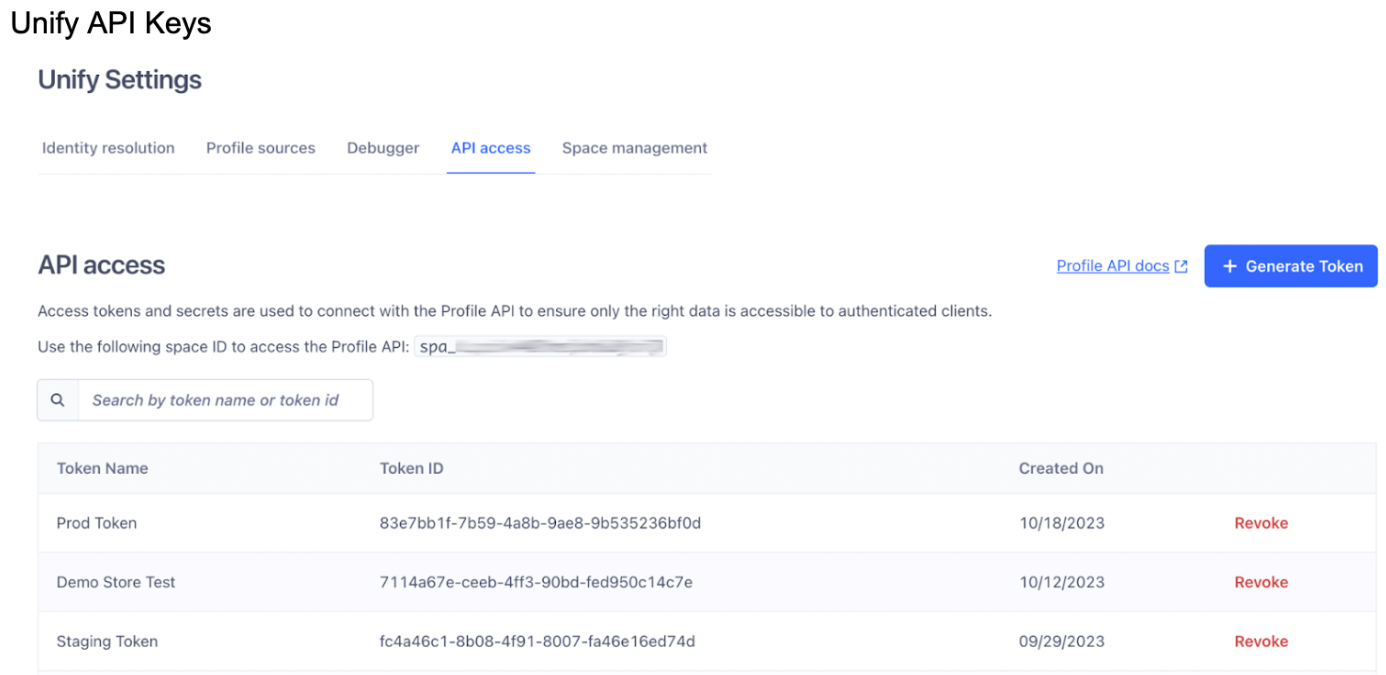Open the Profile API docs link
This screenshot has width=1386, height=675.
coord(1112,266)
